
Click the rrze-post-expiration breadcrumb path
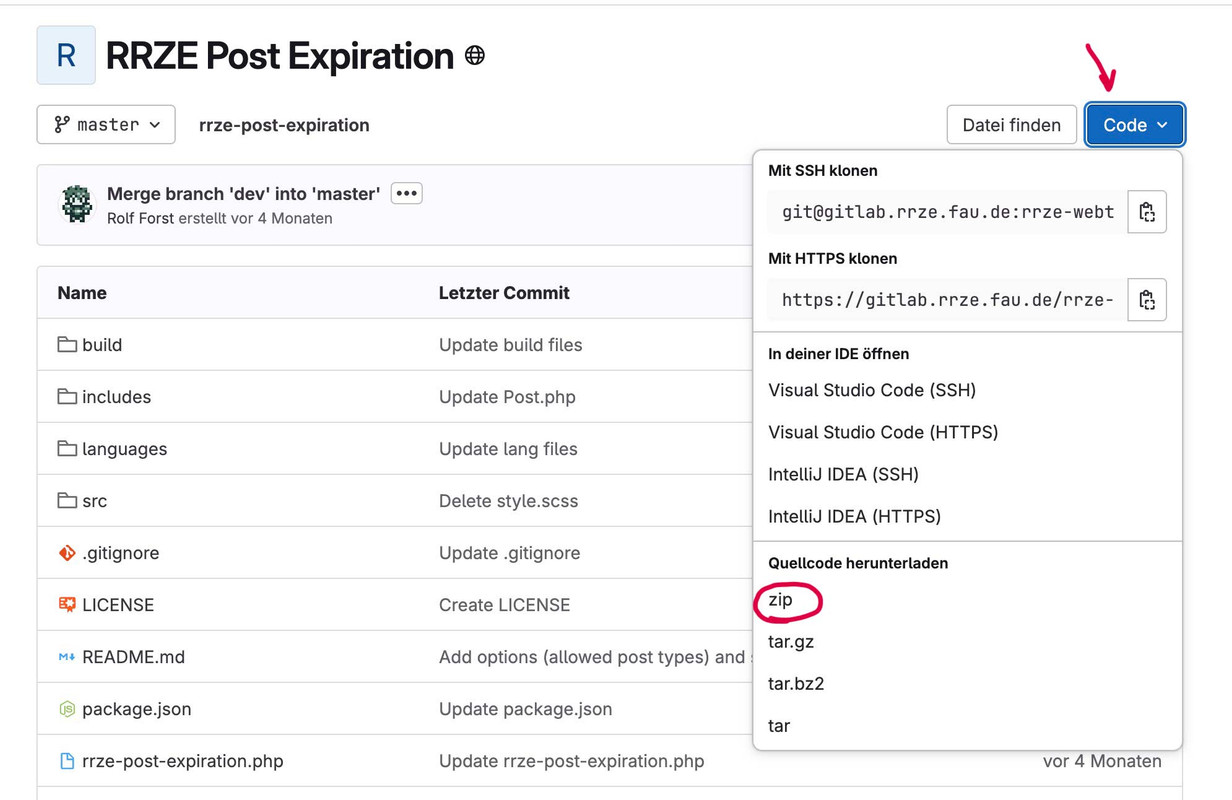click(x=284, y=125)
